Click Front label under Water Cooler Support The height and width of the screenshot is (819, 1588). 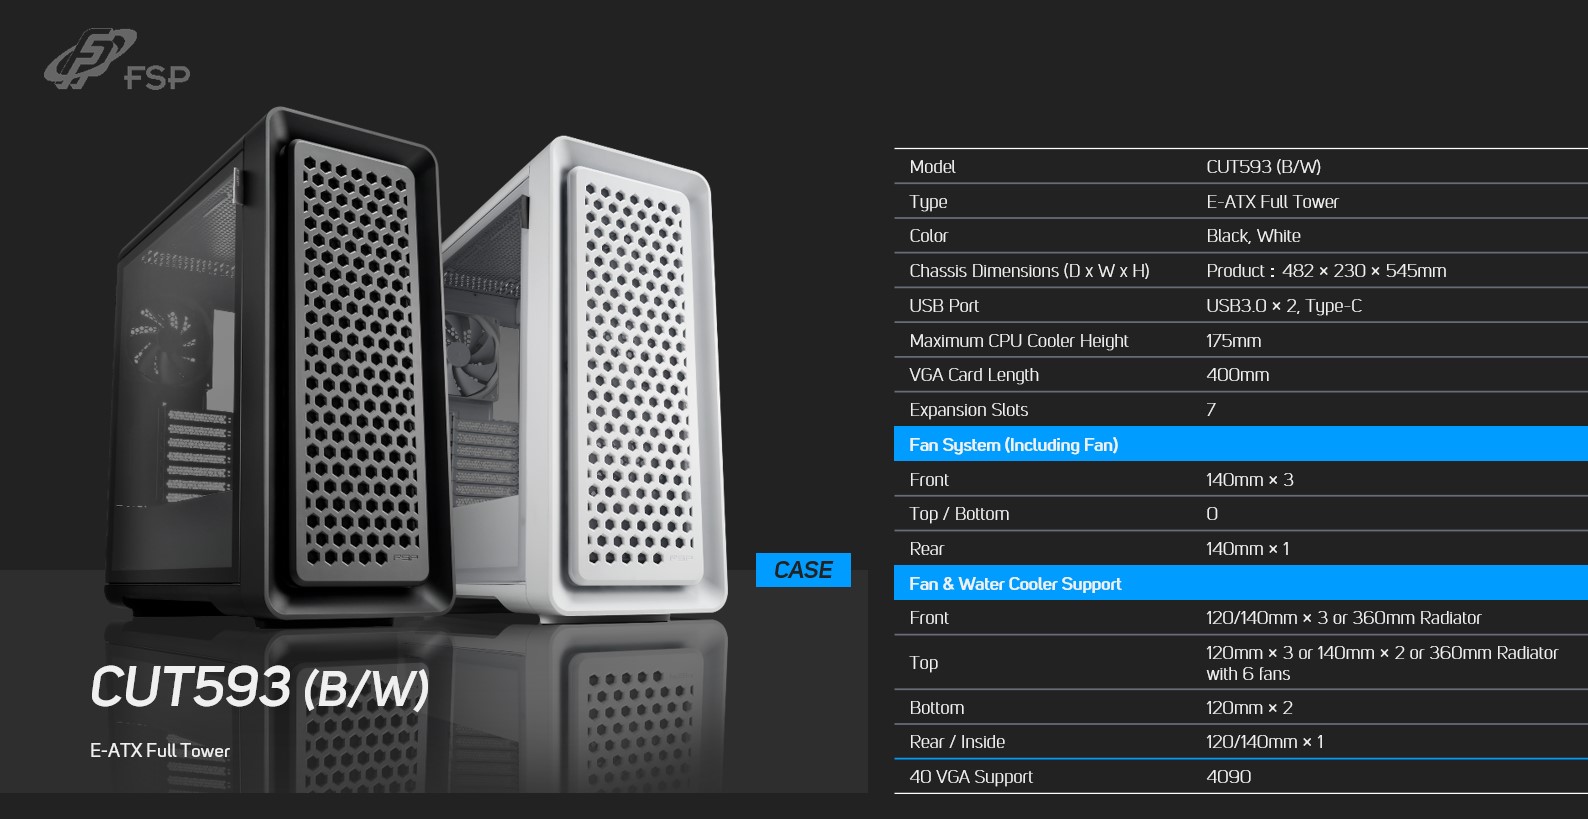(929, 618)
